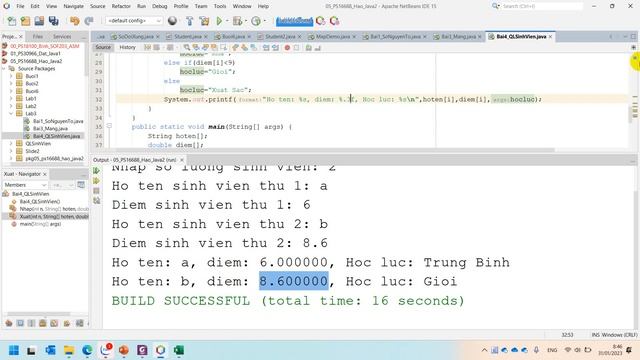Image resolution: width=640 pixels, height=360 pixels.
Task: Open the Windows Start menu
Action: click(13, 350)
